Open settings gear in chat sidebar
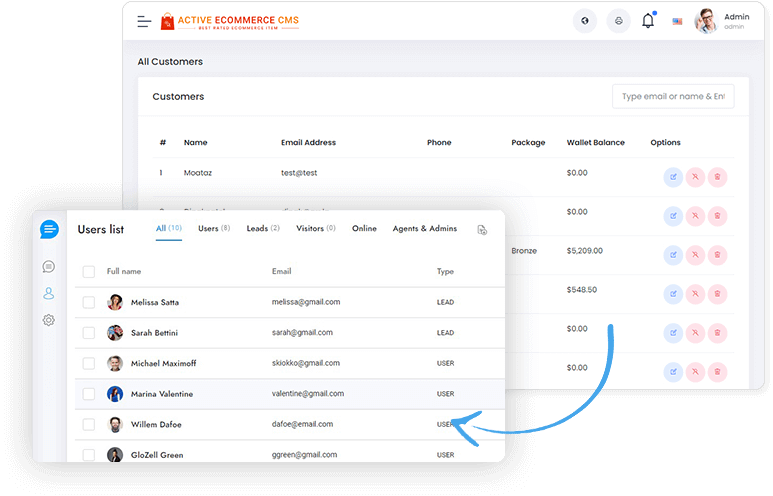Image resolution: width=773 pixels, height=496 pixels. coord(48,320)
